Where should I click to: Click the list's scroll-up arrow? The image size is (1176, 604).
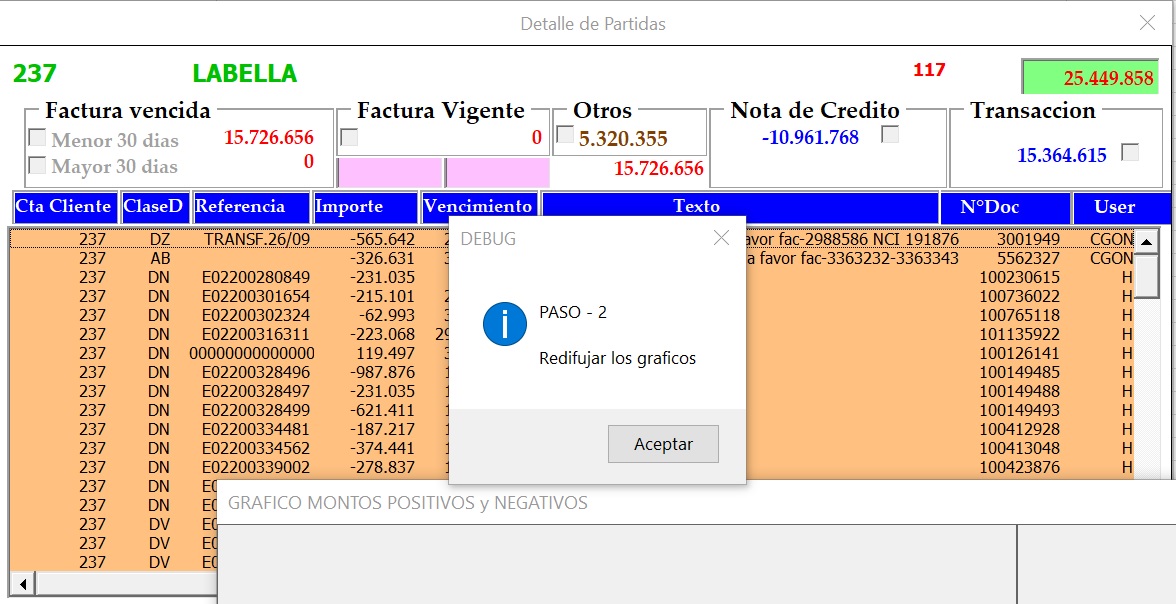pos(1146,242)
